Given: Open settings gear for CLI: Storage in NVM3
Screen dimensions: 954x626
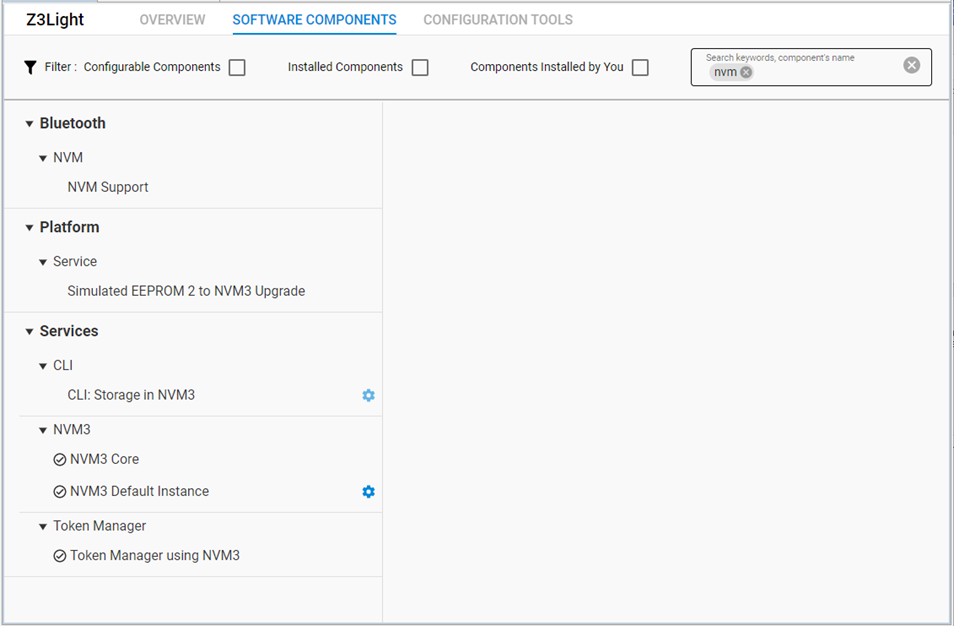Looking at the screenshot, I should (368, 395).
